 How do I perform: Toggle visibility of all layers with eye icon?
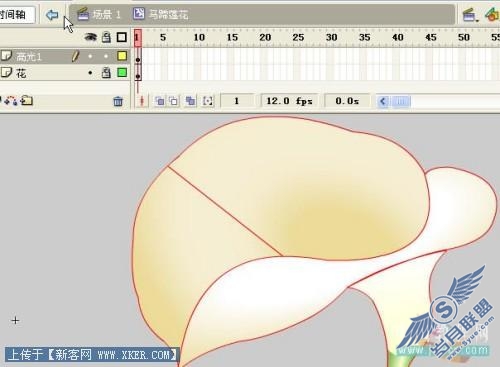[x=90, y=37]
